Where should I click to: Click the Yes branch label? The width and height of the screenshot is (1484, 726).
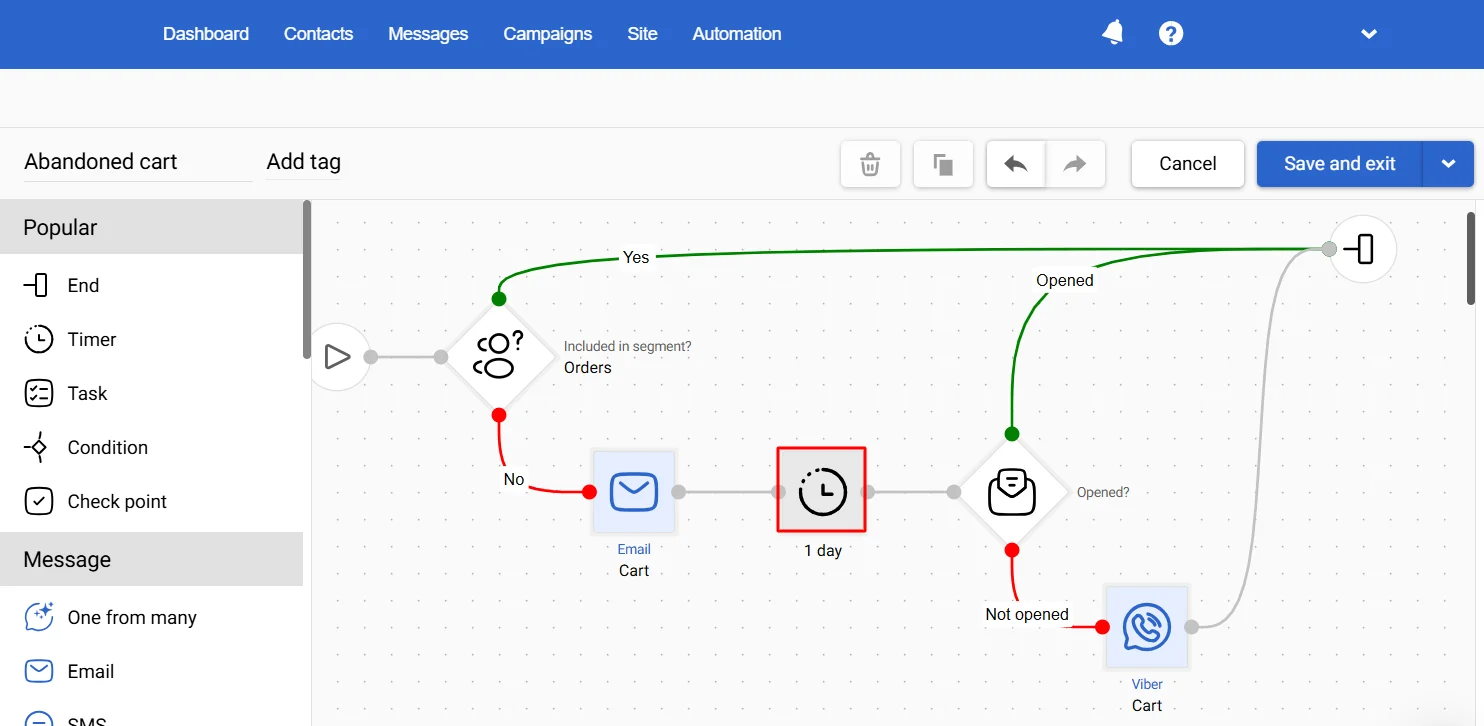pos(636,257)
